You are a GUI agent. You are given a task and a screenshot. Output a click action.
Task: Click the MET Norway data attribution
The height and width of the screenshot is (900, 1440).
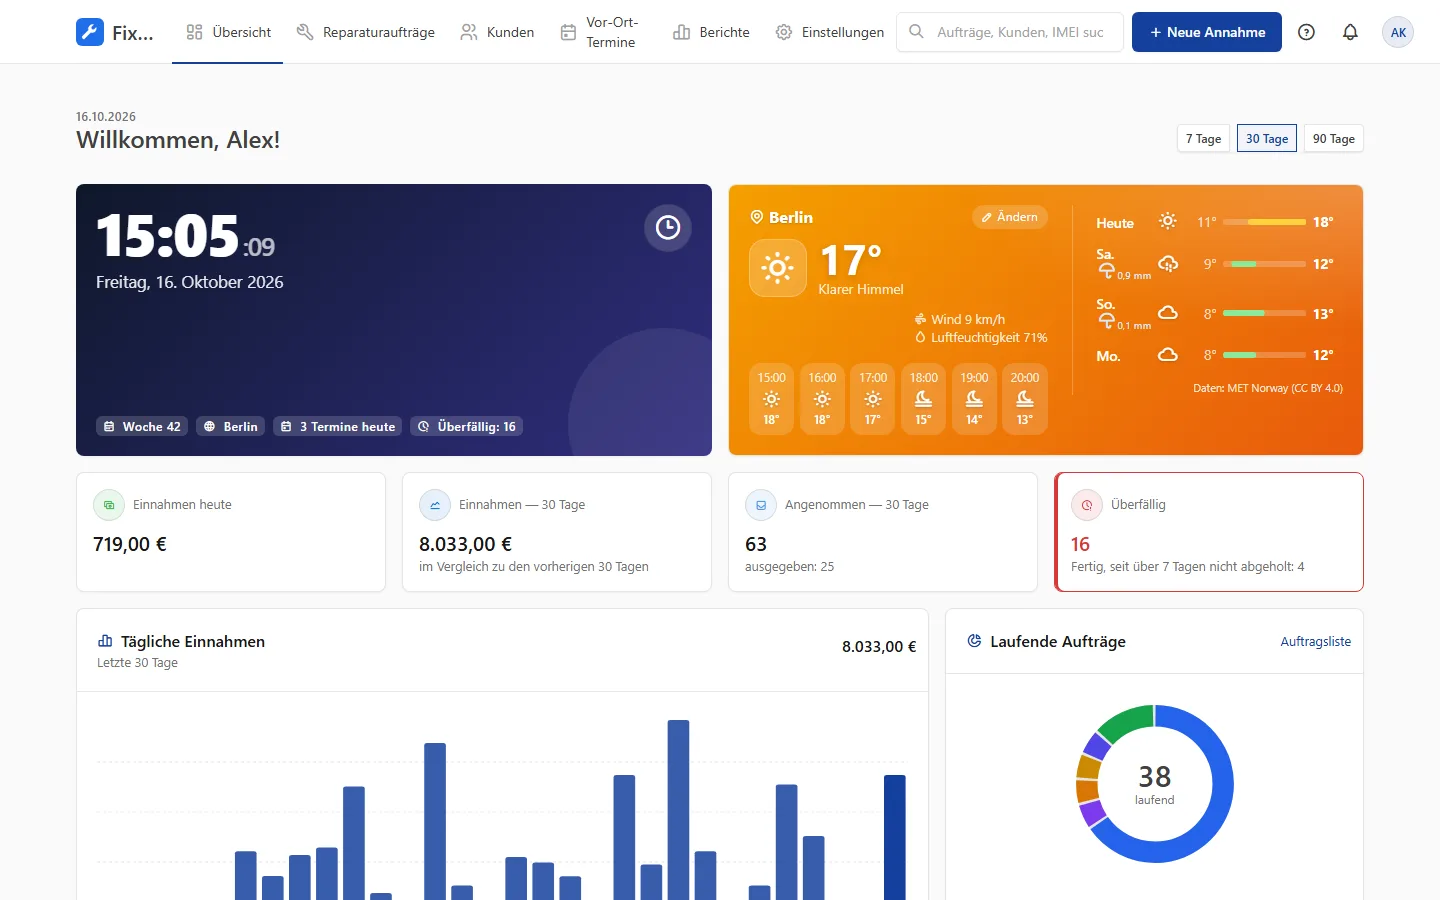(1268, 388)
